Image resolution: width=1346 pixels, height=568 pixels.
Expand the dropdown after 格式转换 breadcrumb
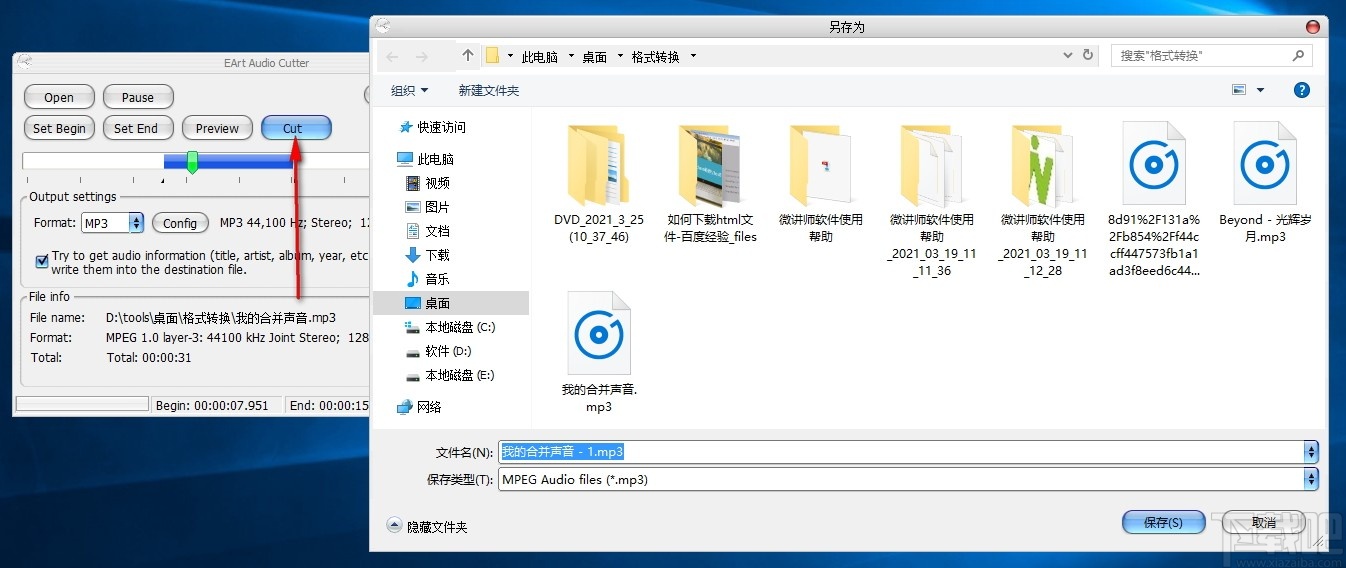[693, 57]
